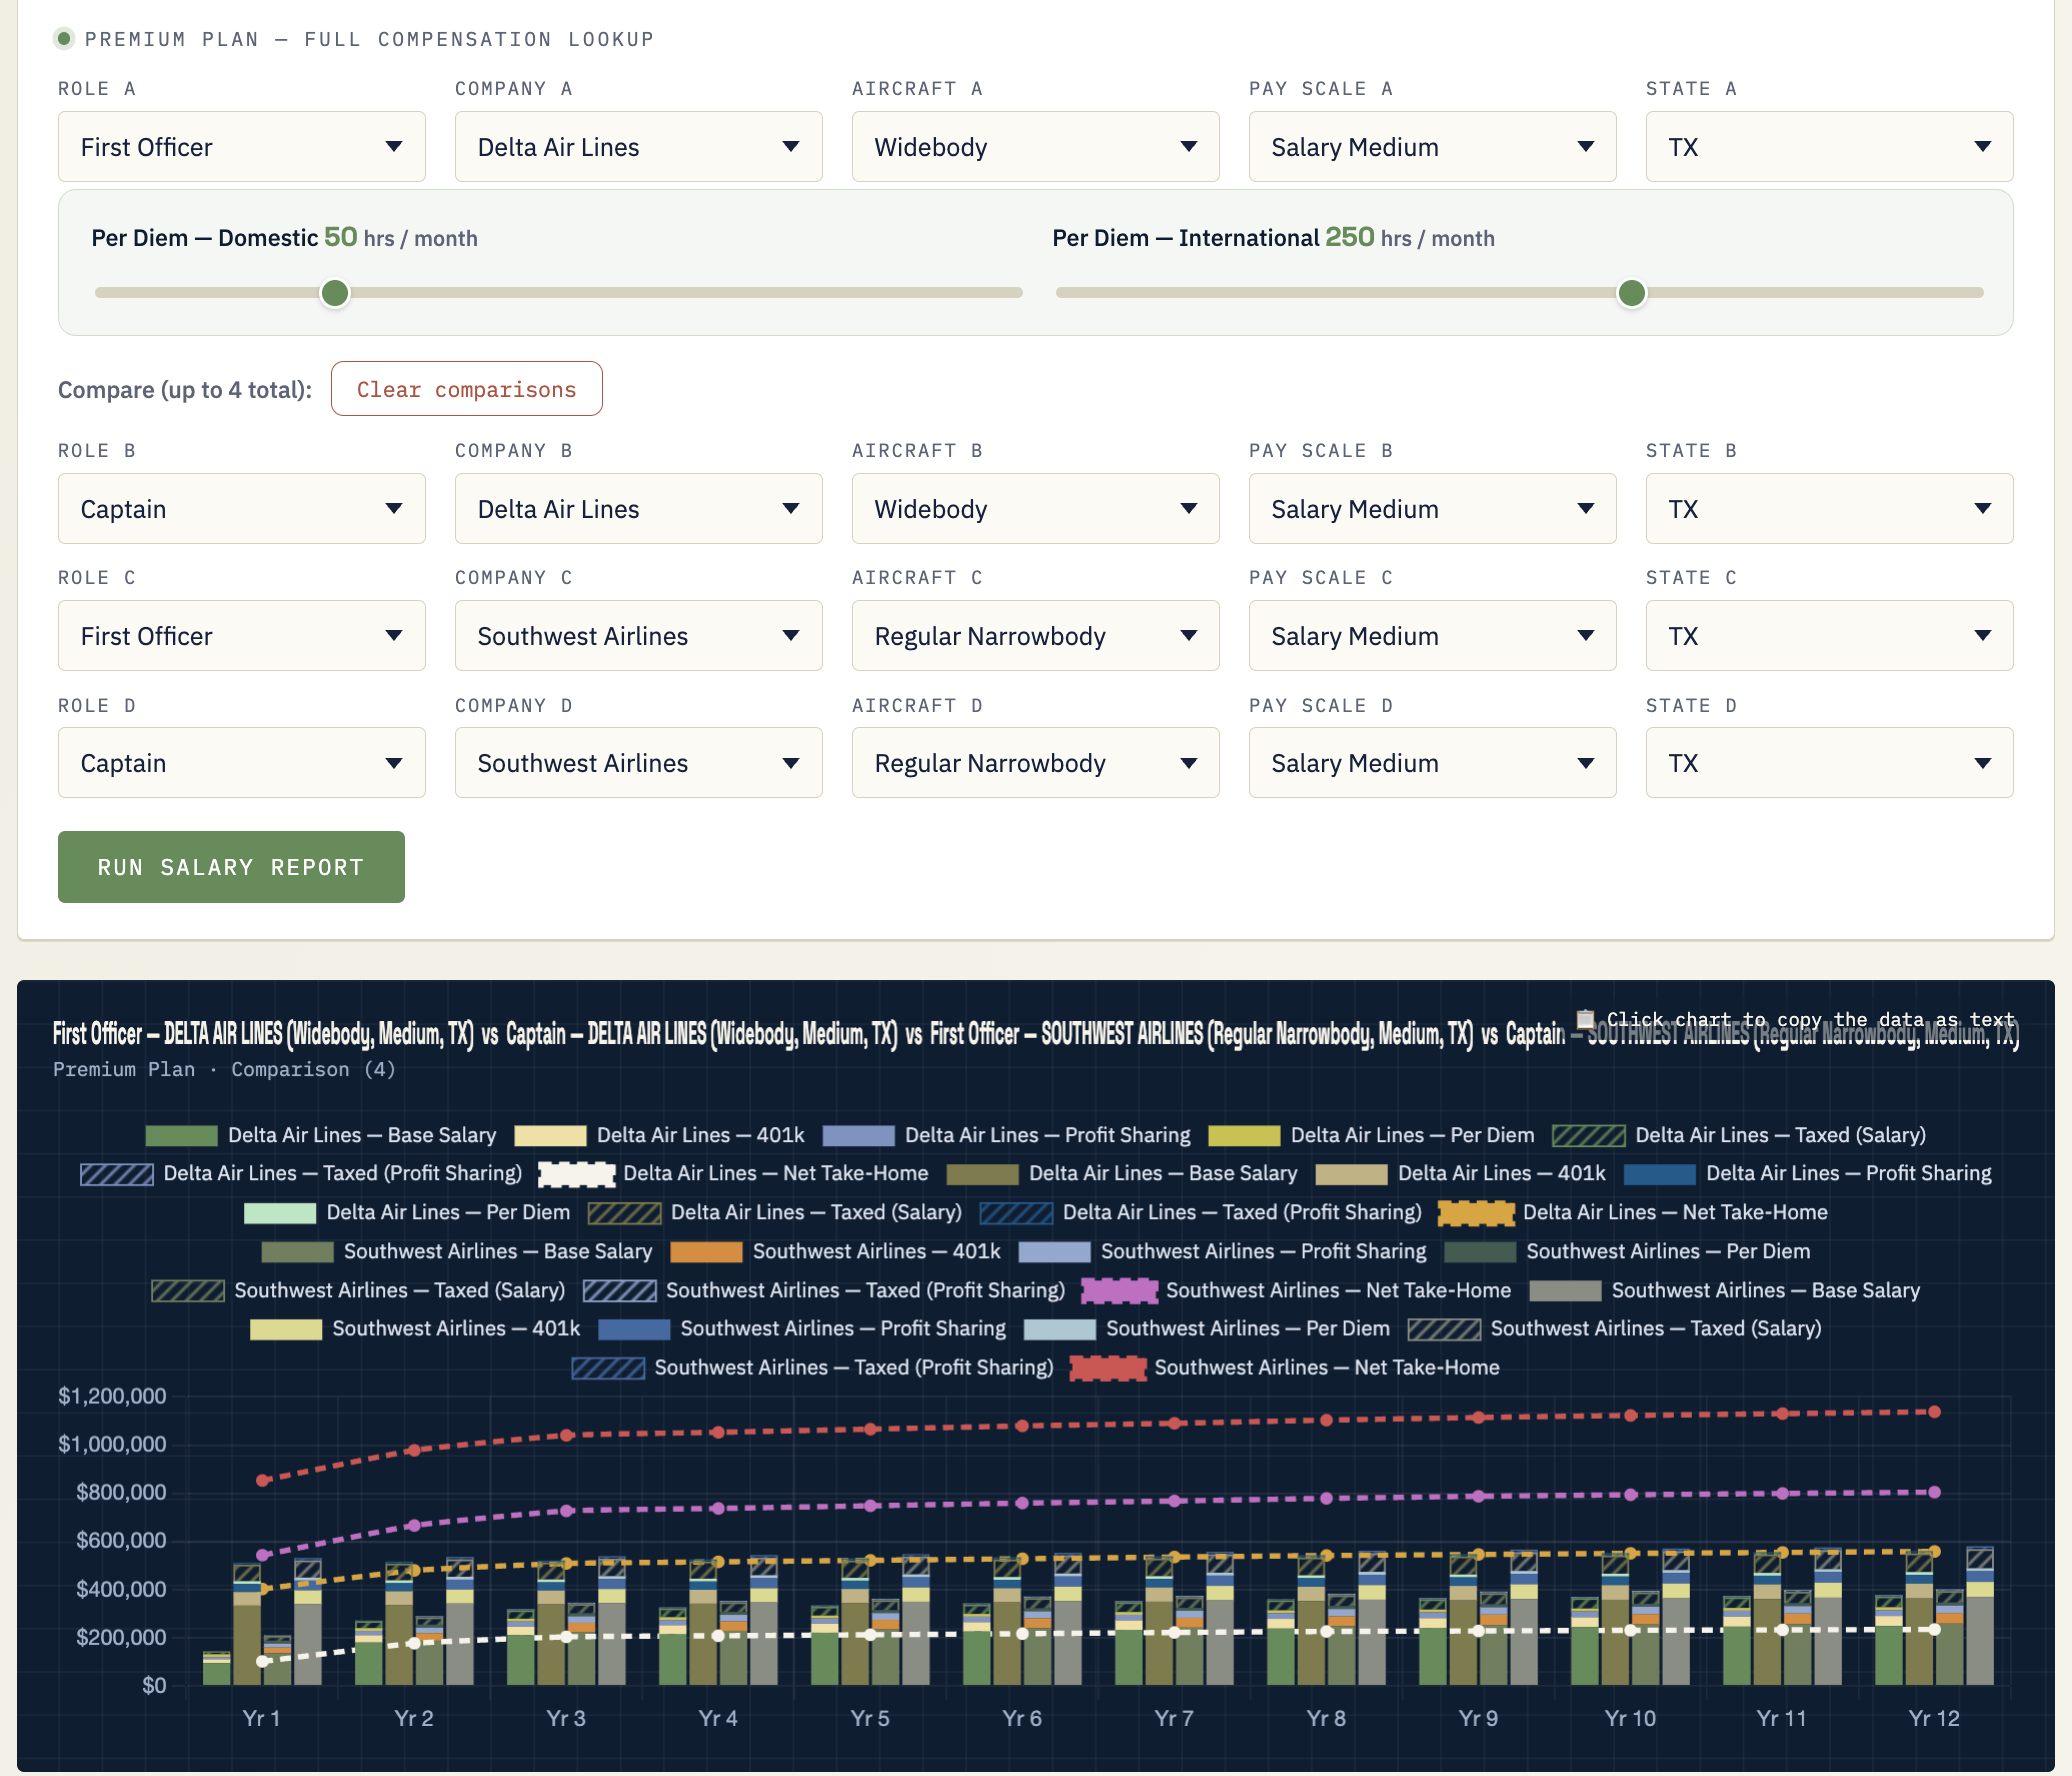Click the '$600,000' y-axis label

[x=121, y=1540]
